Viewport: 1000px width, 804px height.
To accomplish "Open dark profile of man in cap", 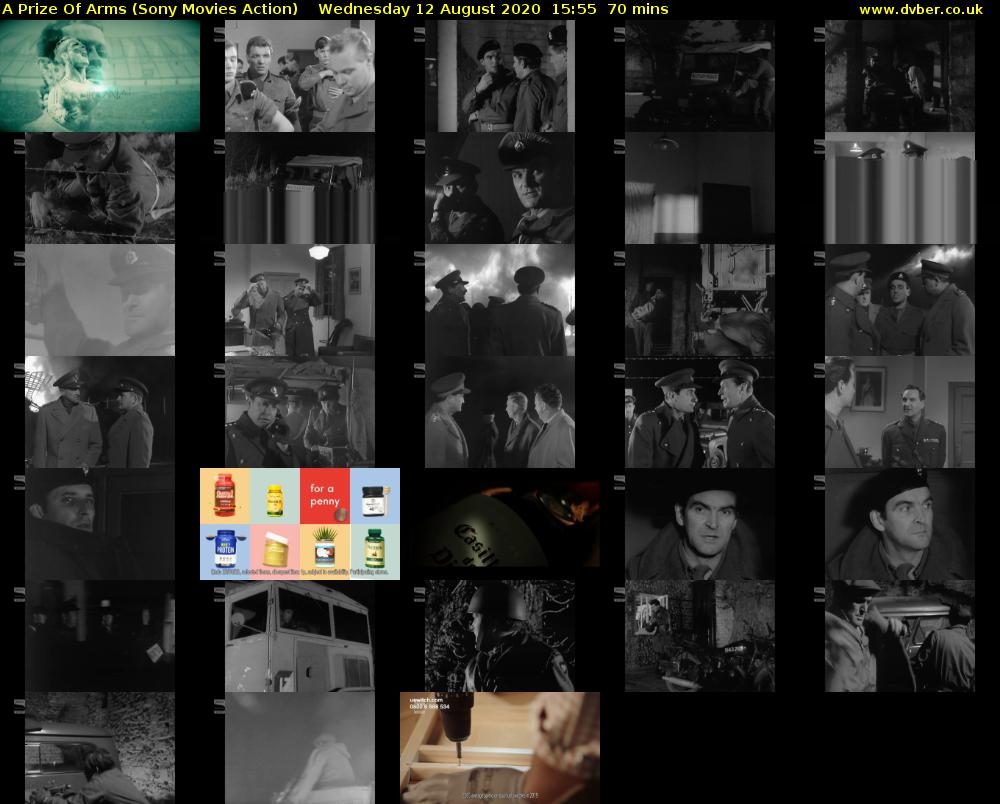I will [x=100, y=524].
